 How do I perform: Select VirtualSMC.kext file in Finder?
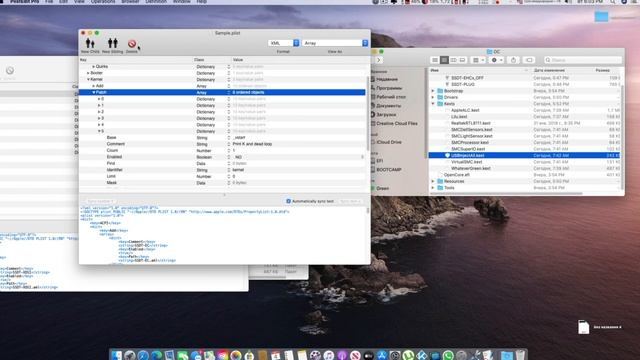(467, 162)
